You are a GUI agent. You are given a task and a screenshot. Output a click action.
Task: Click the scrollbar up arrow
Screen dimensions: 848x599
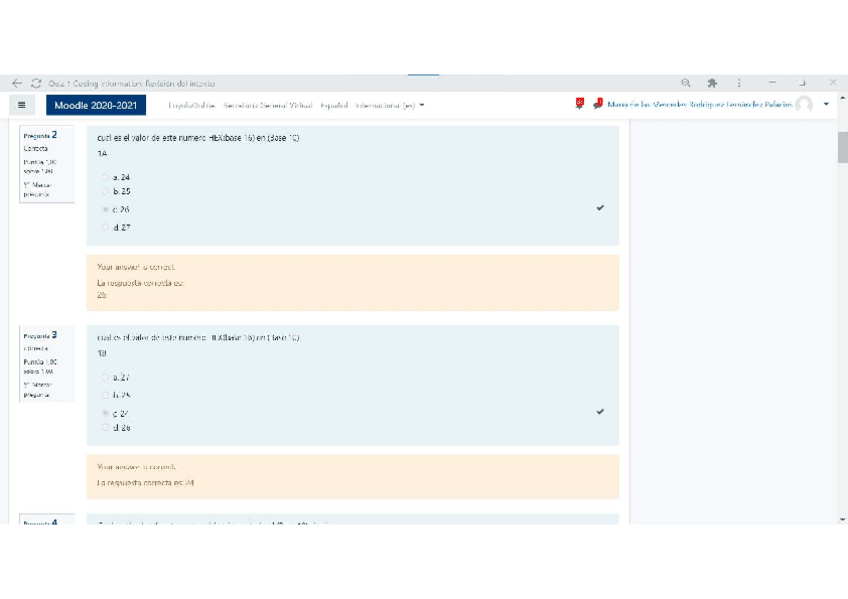point(843,98)
